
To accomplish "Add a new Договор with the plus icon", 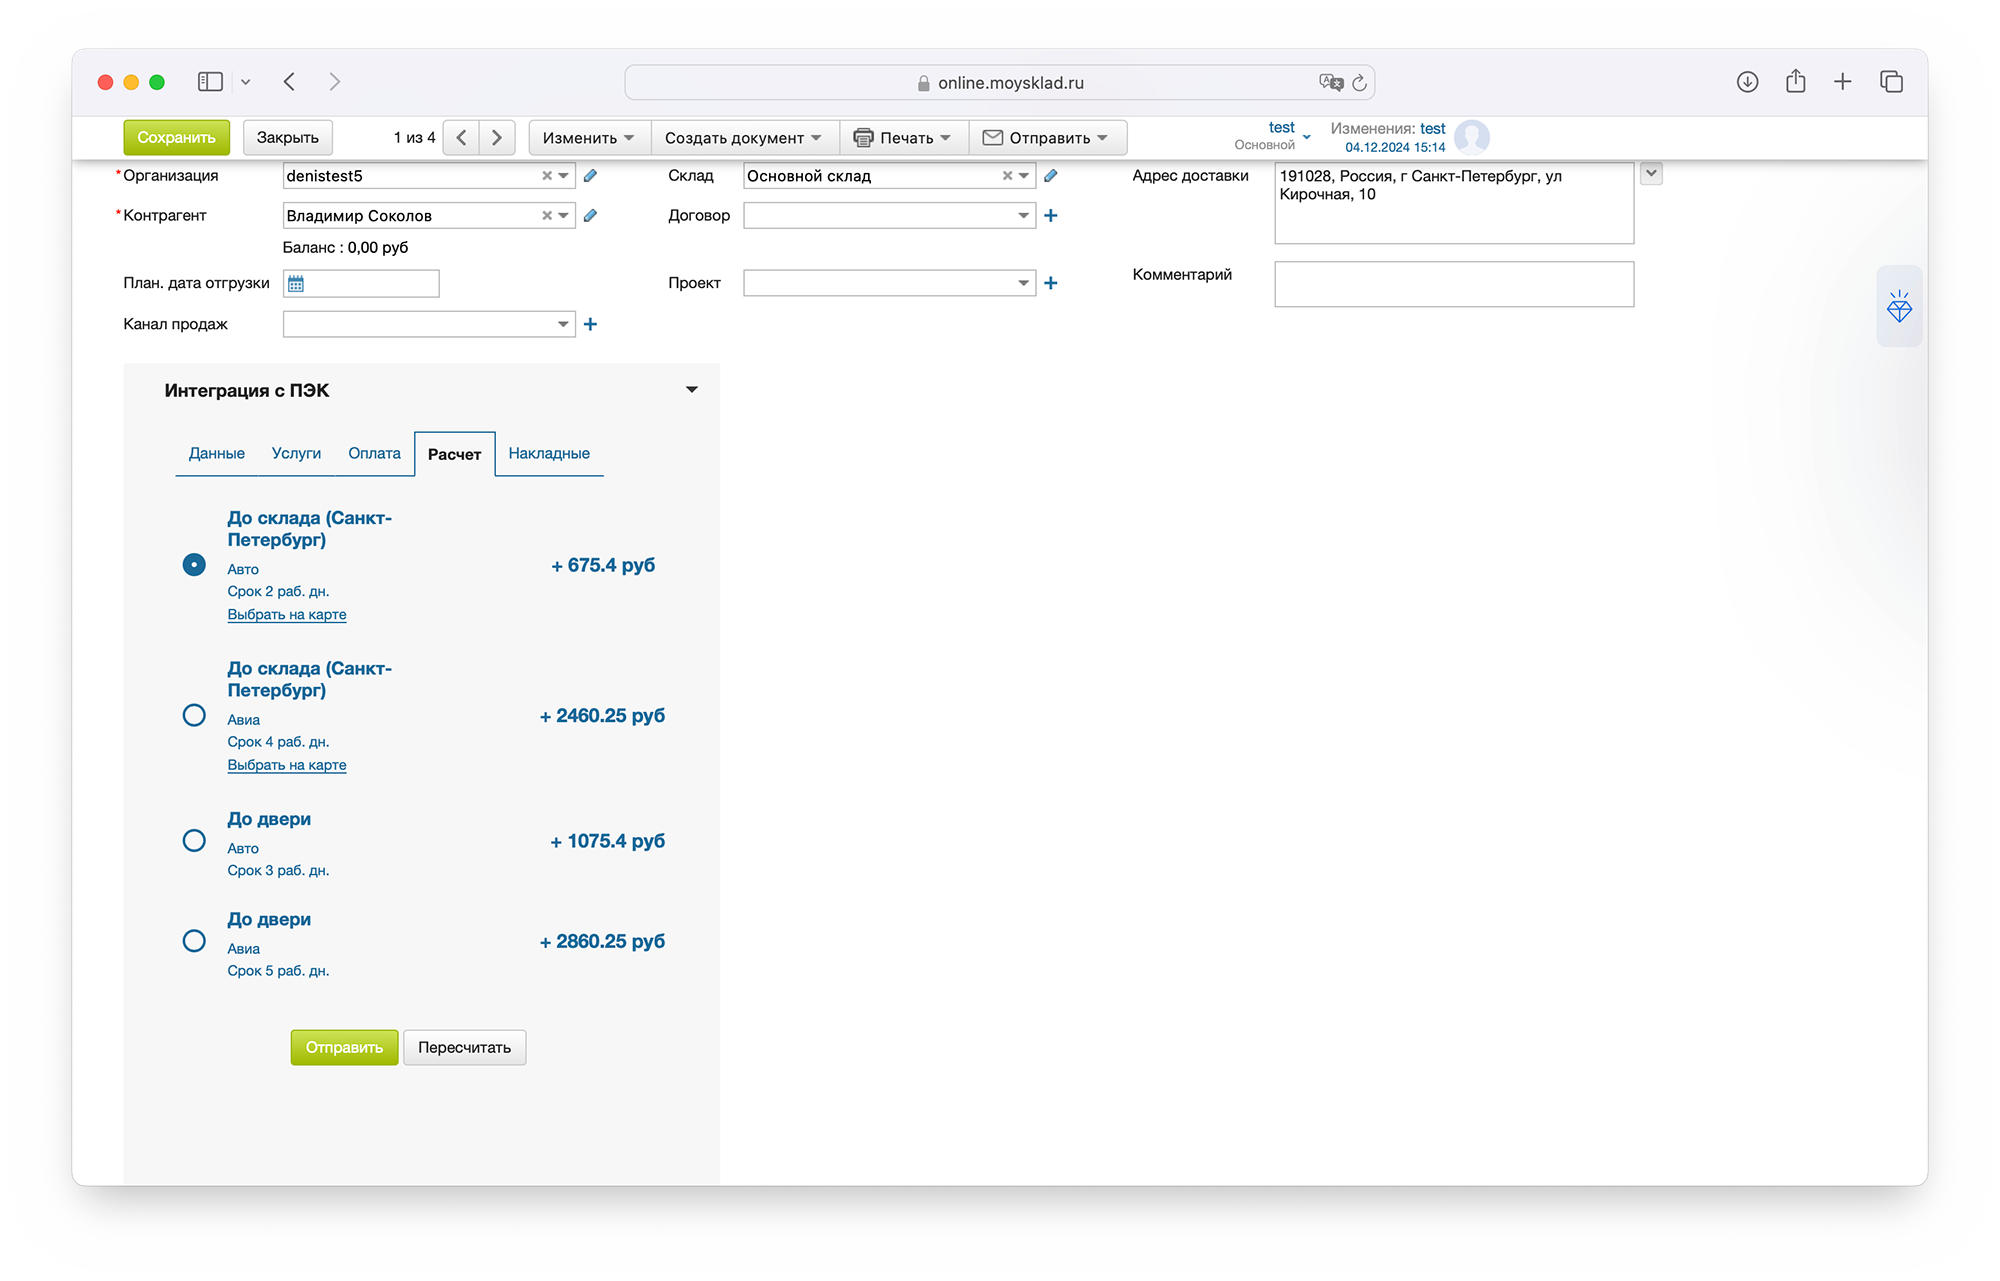I will [1050, 216].
